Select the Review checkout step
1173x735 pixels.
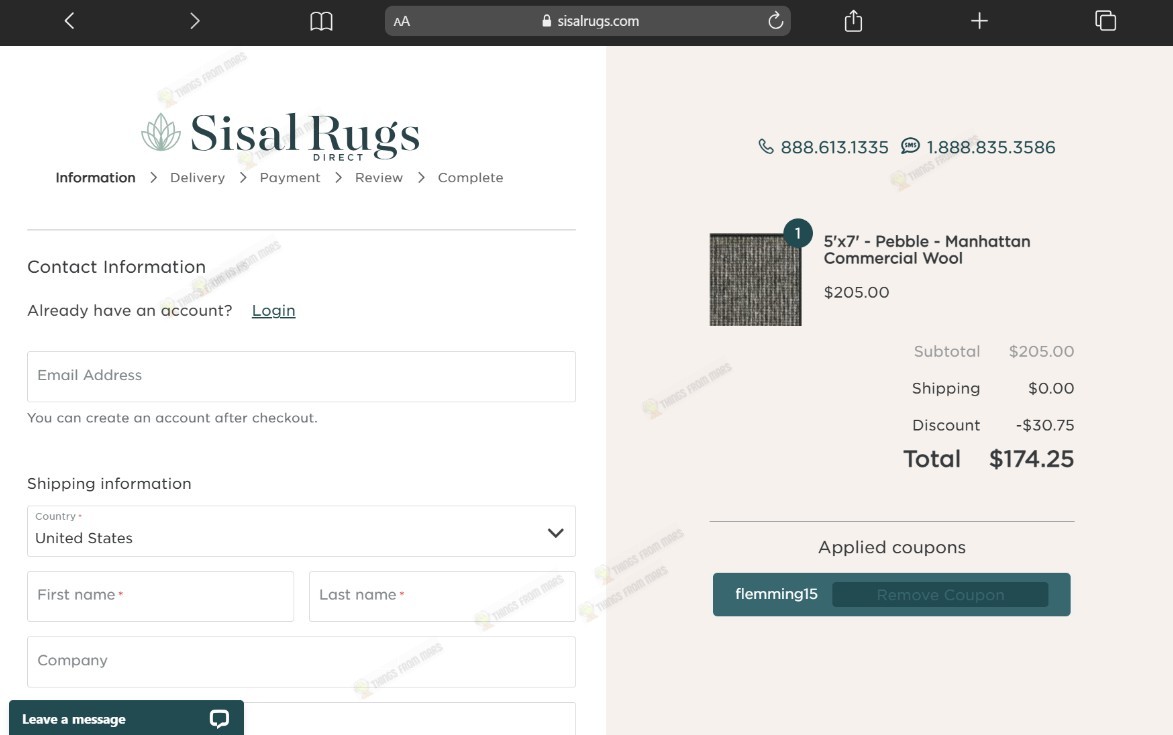379,178
